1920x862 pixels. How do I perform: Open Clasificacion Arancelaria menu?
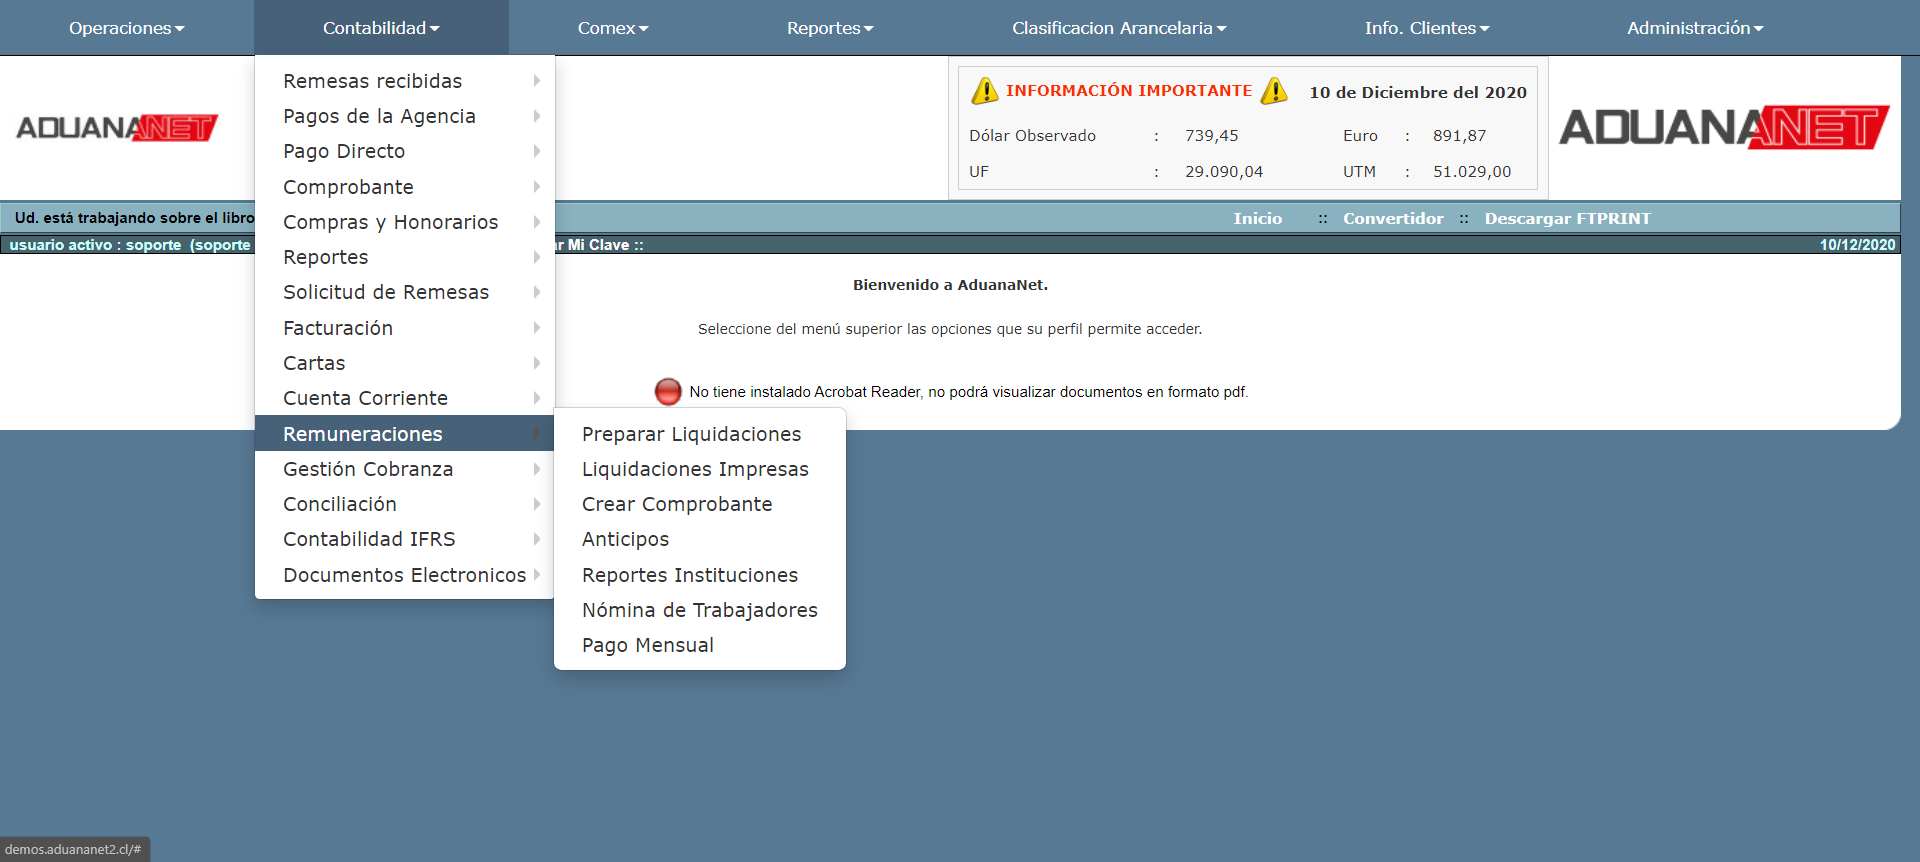tap(1118, 28)
